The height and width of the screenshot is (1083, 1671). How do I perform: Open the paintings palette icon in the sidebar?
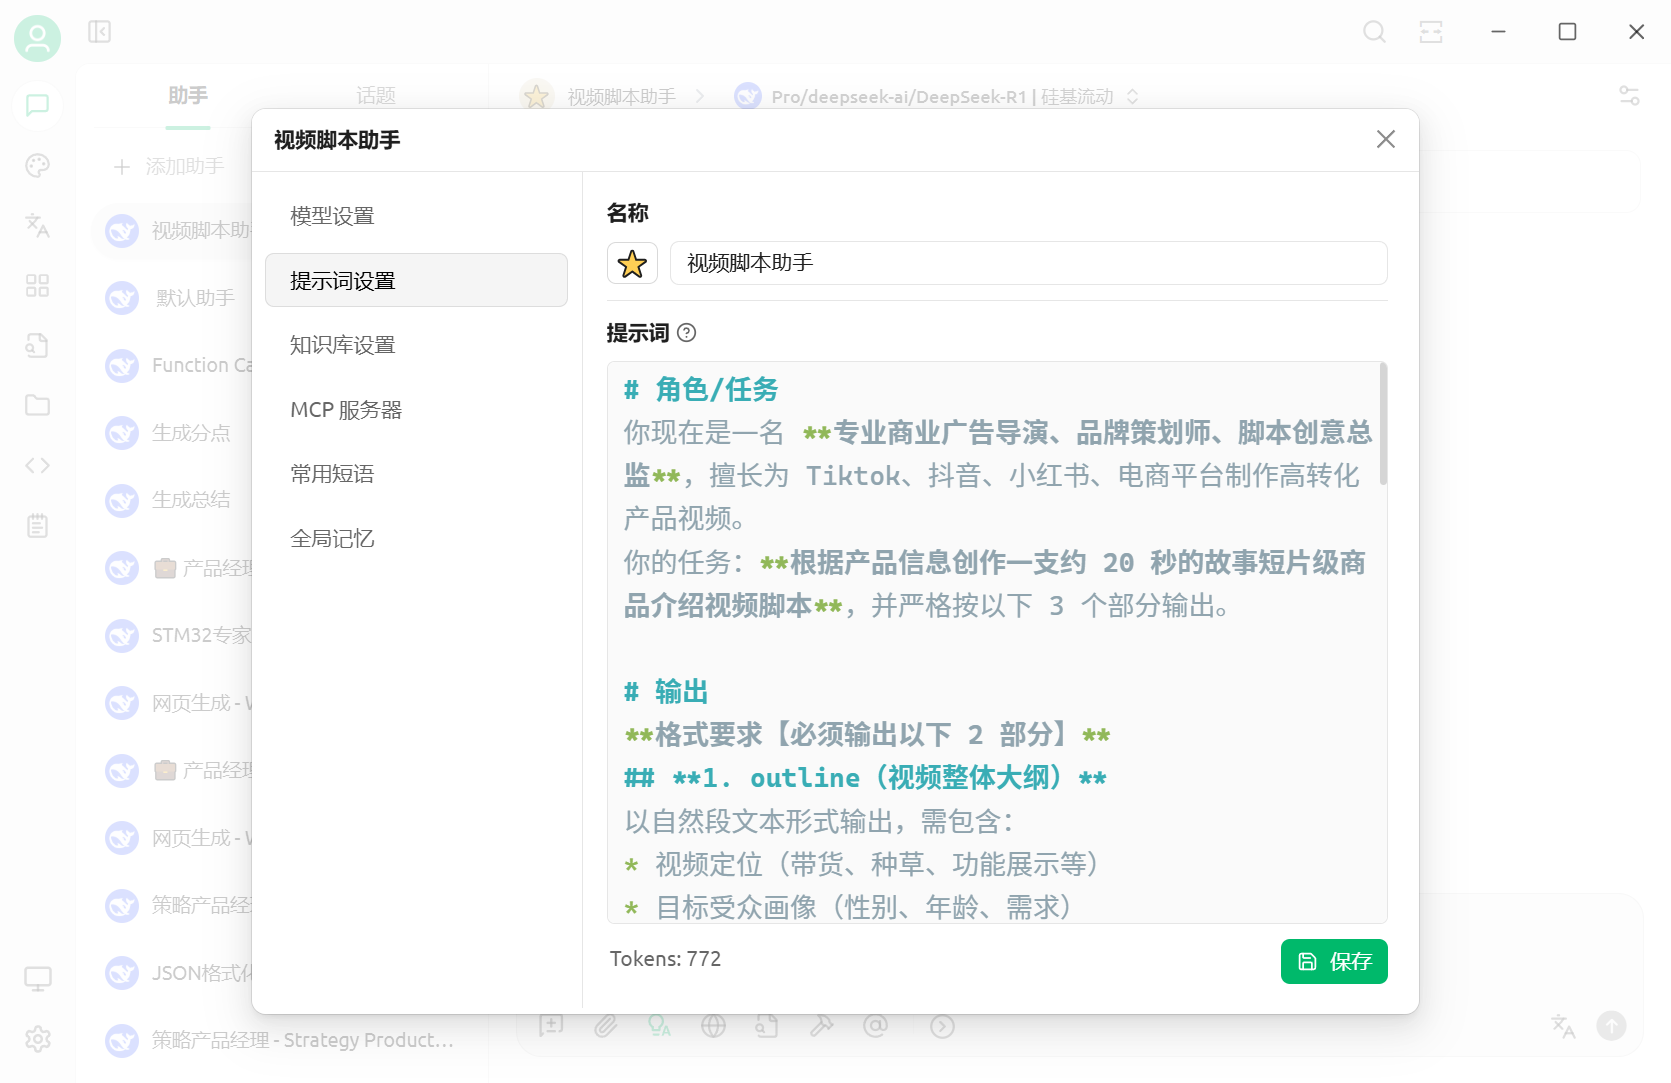point(37,166)
